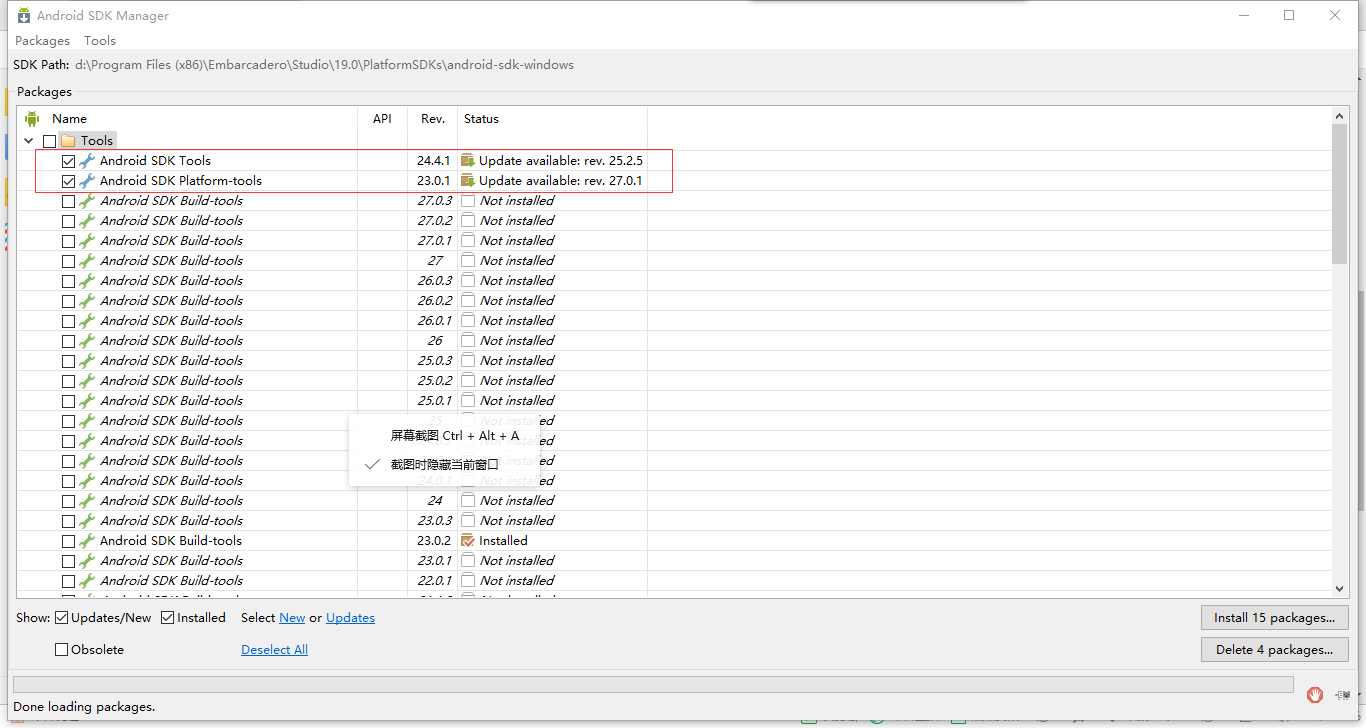
Task: Open the Packages menu
Action: pos(42,41)
